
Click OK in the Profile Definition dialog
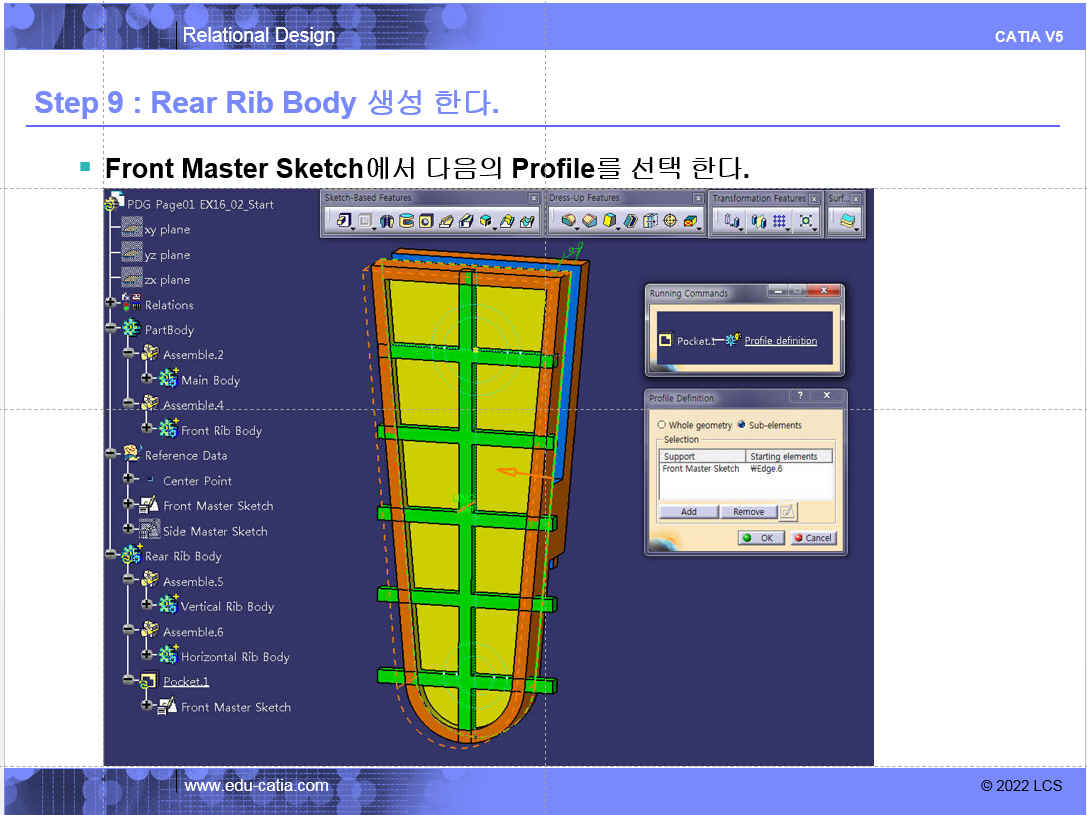(x=760, y=538)
